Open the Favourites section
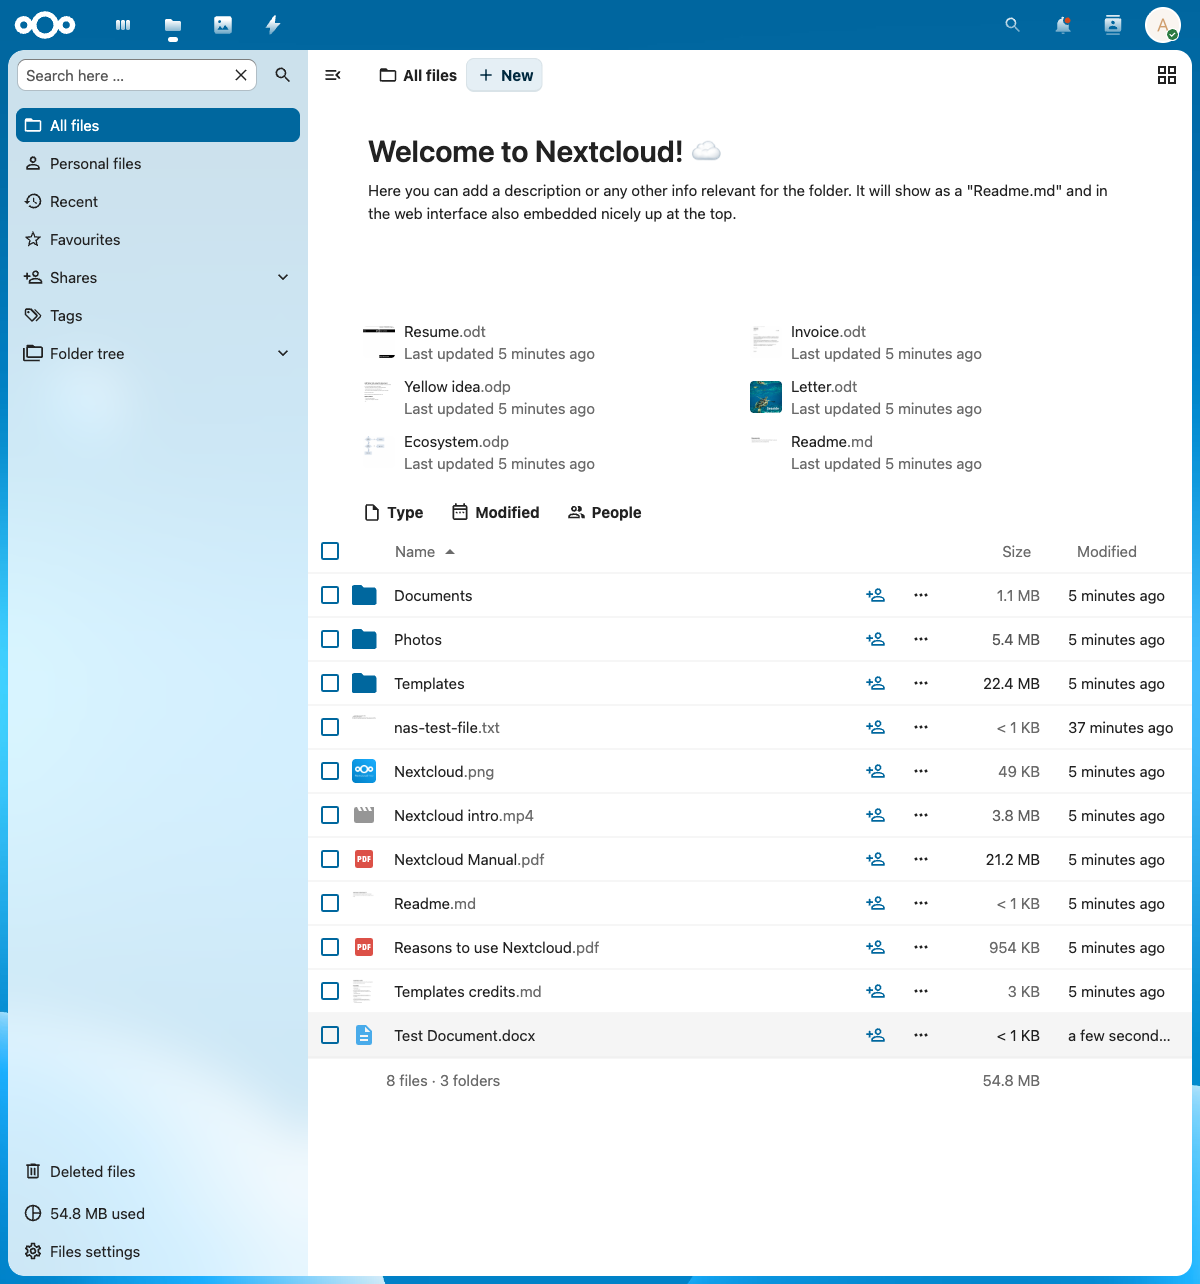 click(83, 239)
